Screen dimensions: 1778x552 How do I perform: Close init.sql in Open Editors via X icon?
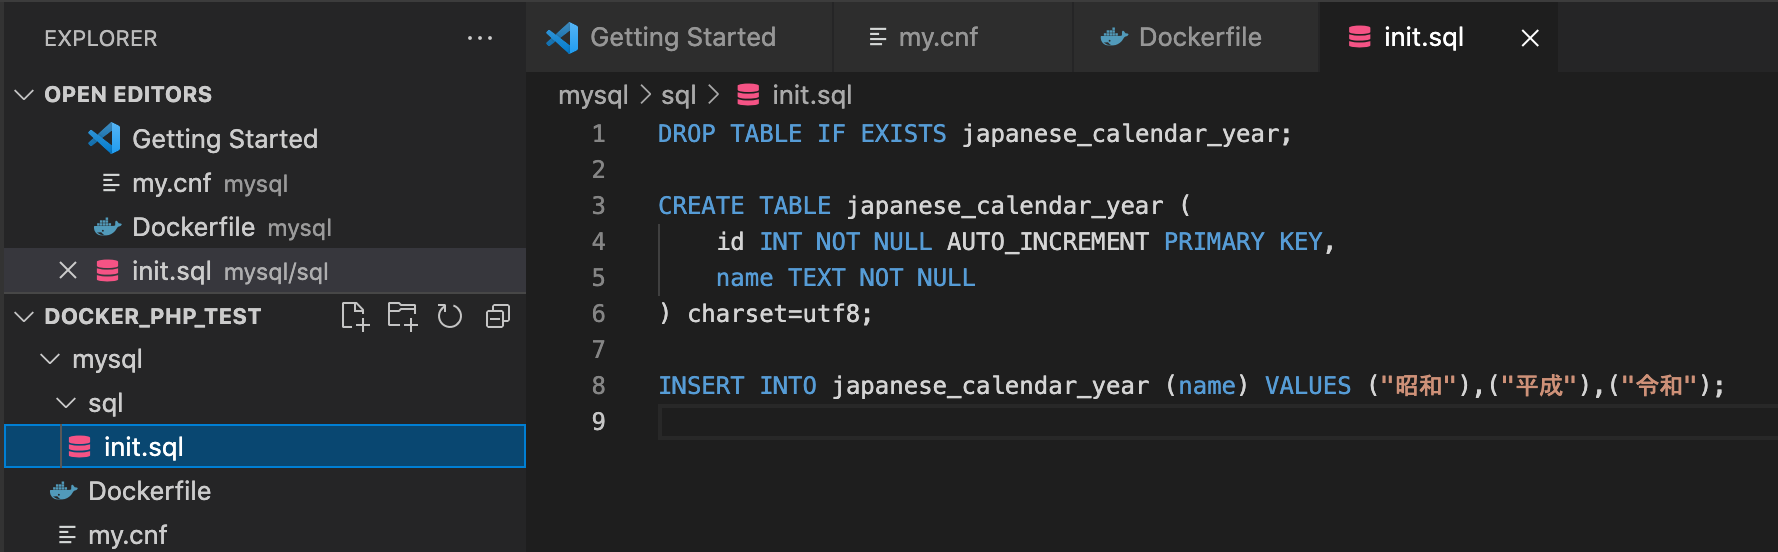click(x=68, y=271)
